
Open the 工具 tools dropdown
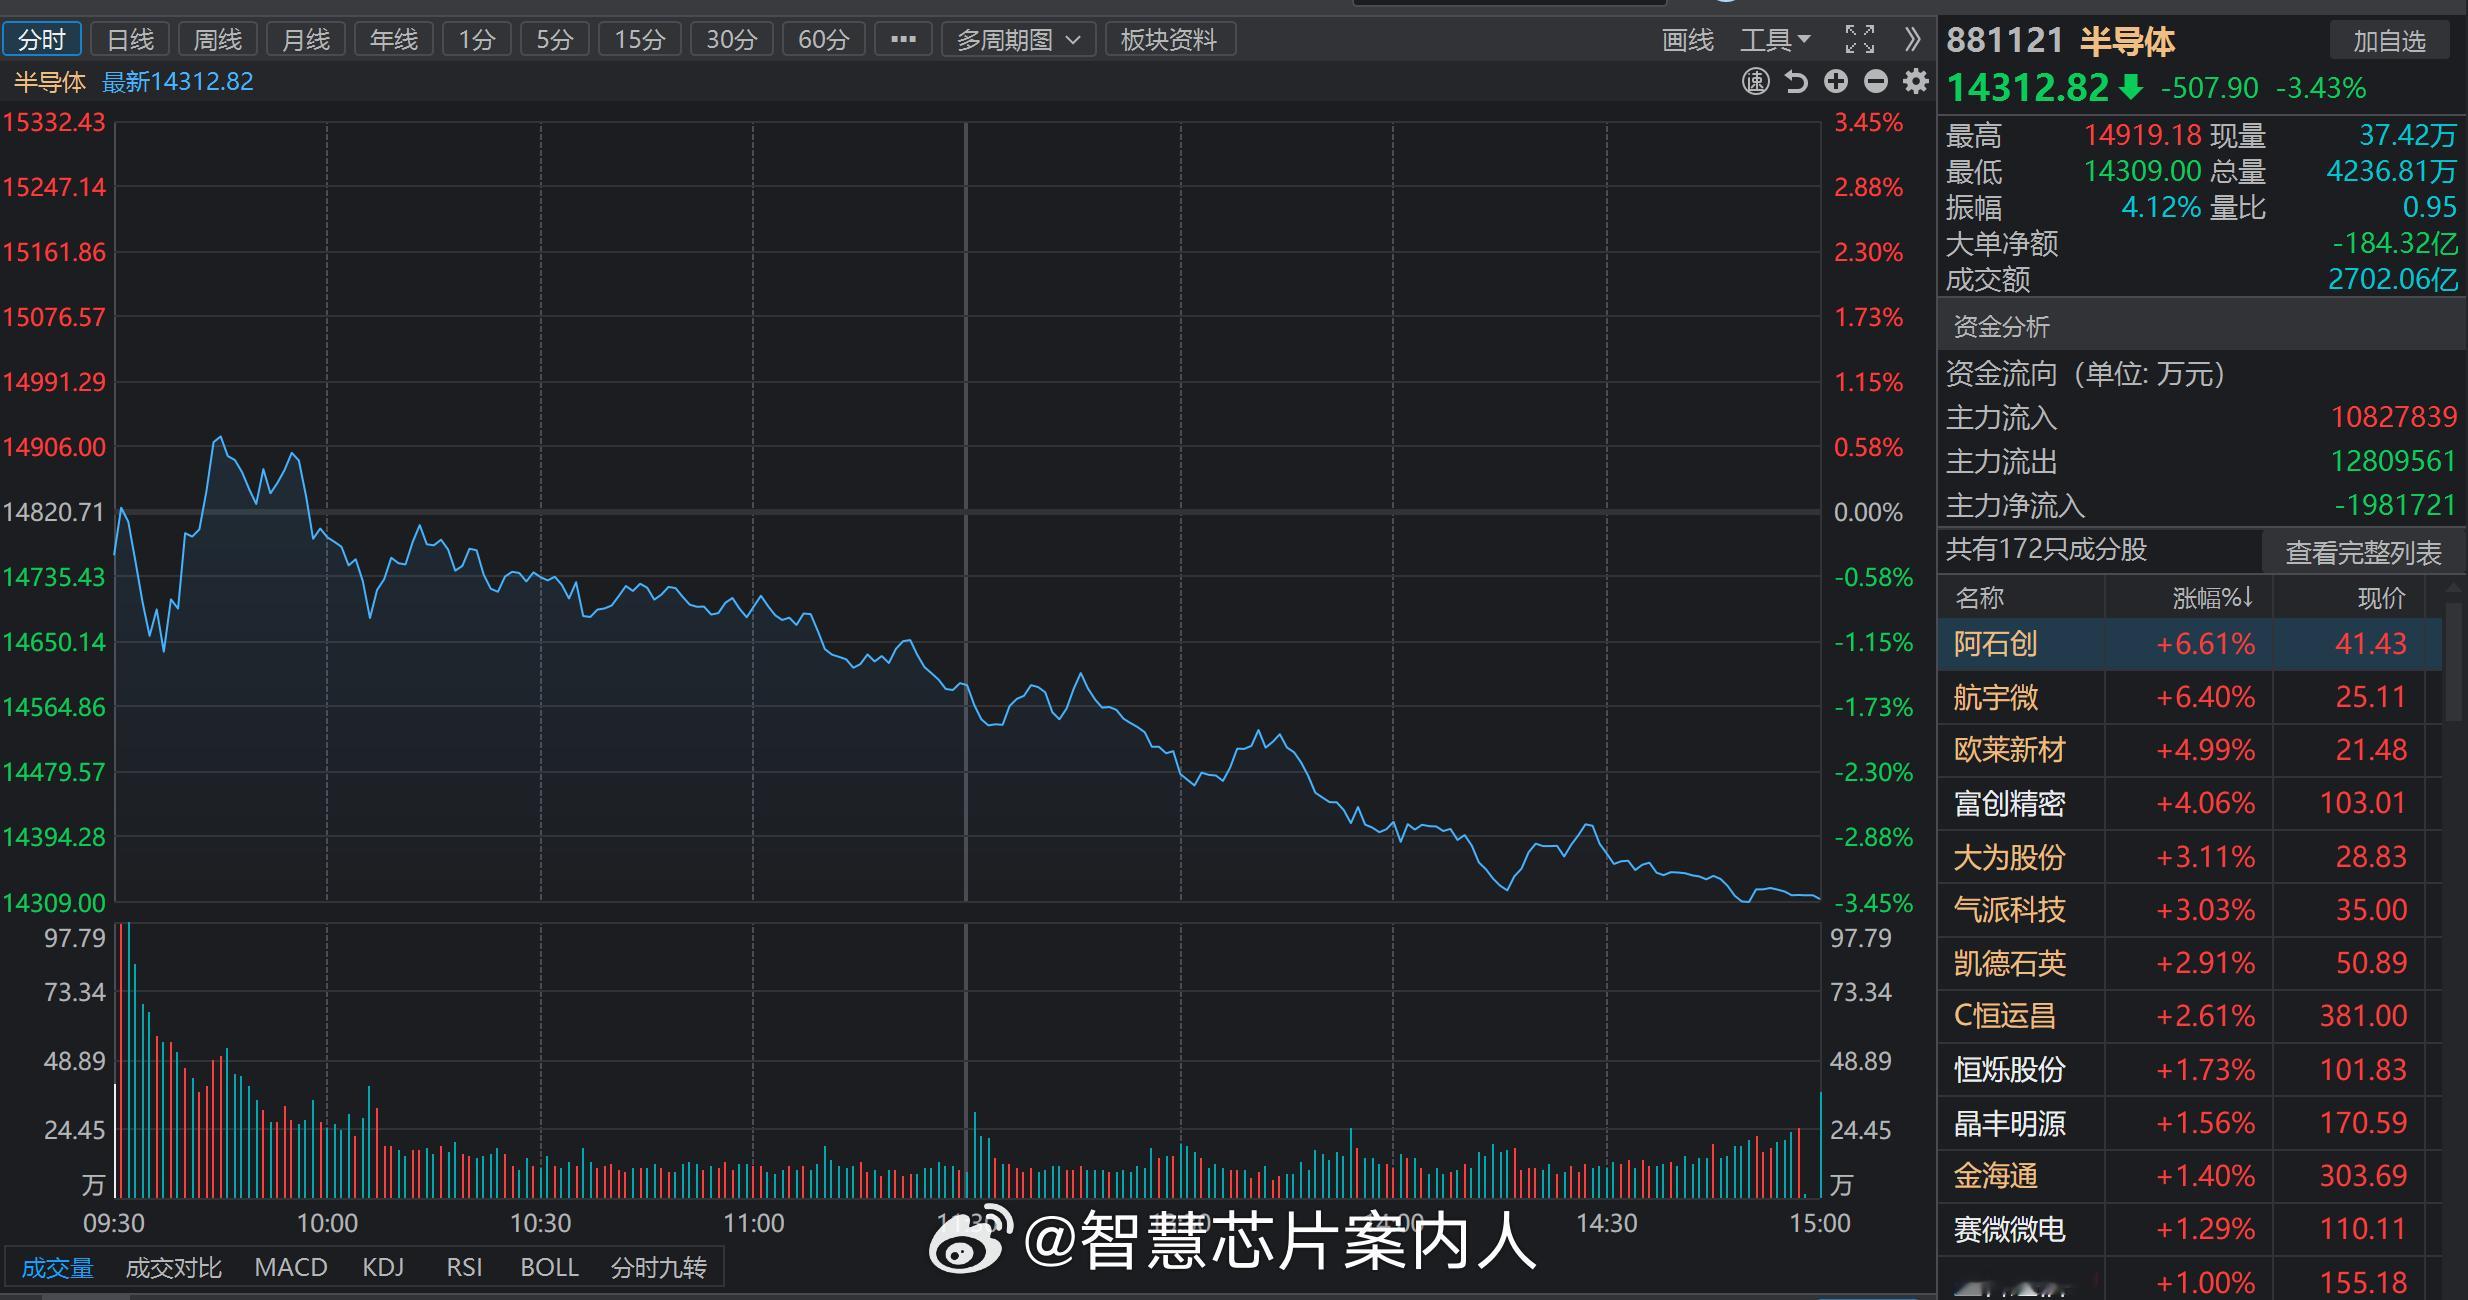click(1775, 39)
